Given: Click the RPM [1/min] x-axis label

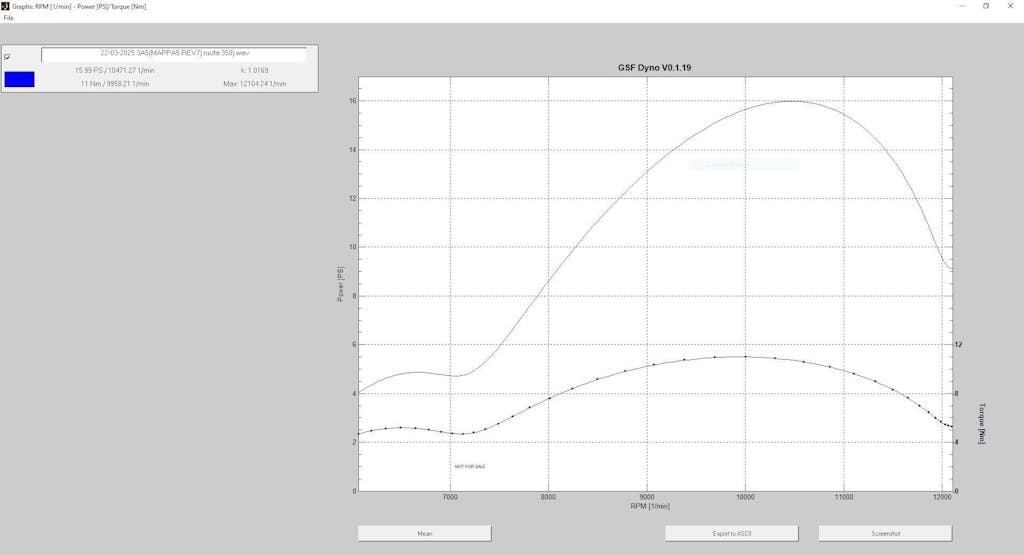Looking at the screenshot, I should 649,506.
